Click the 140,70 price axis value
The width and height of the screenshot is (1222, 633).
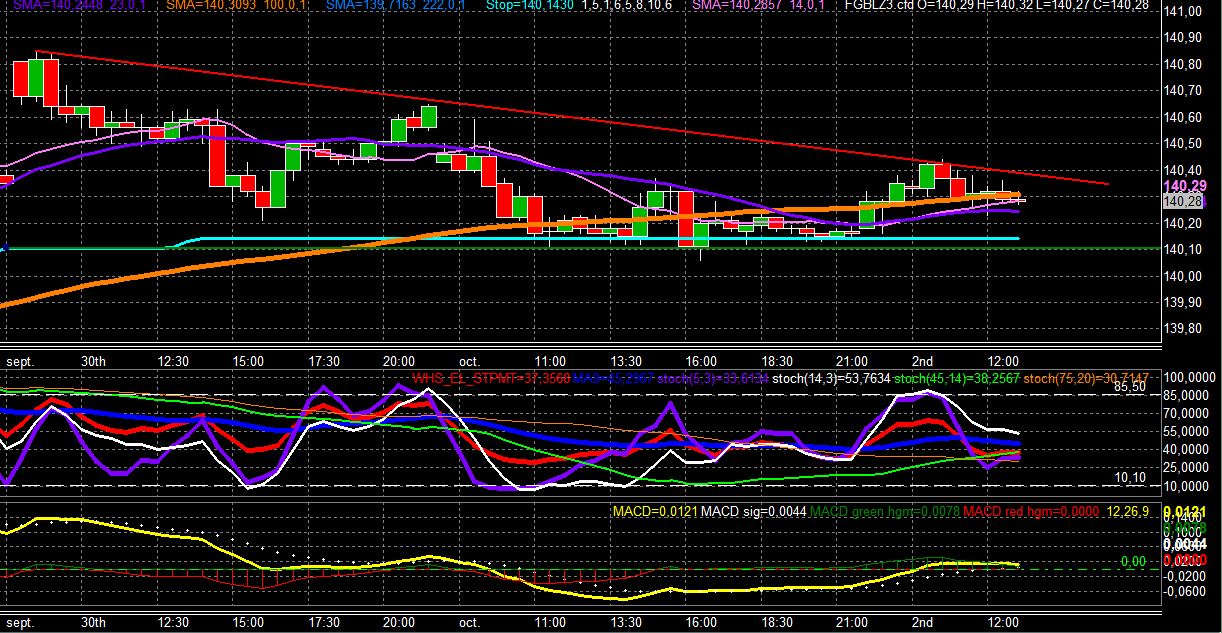tap(1184, 91)
